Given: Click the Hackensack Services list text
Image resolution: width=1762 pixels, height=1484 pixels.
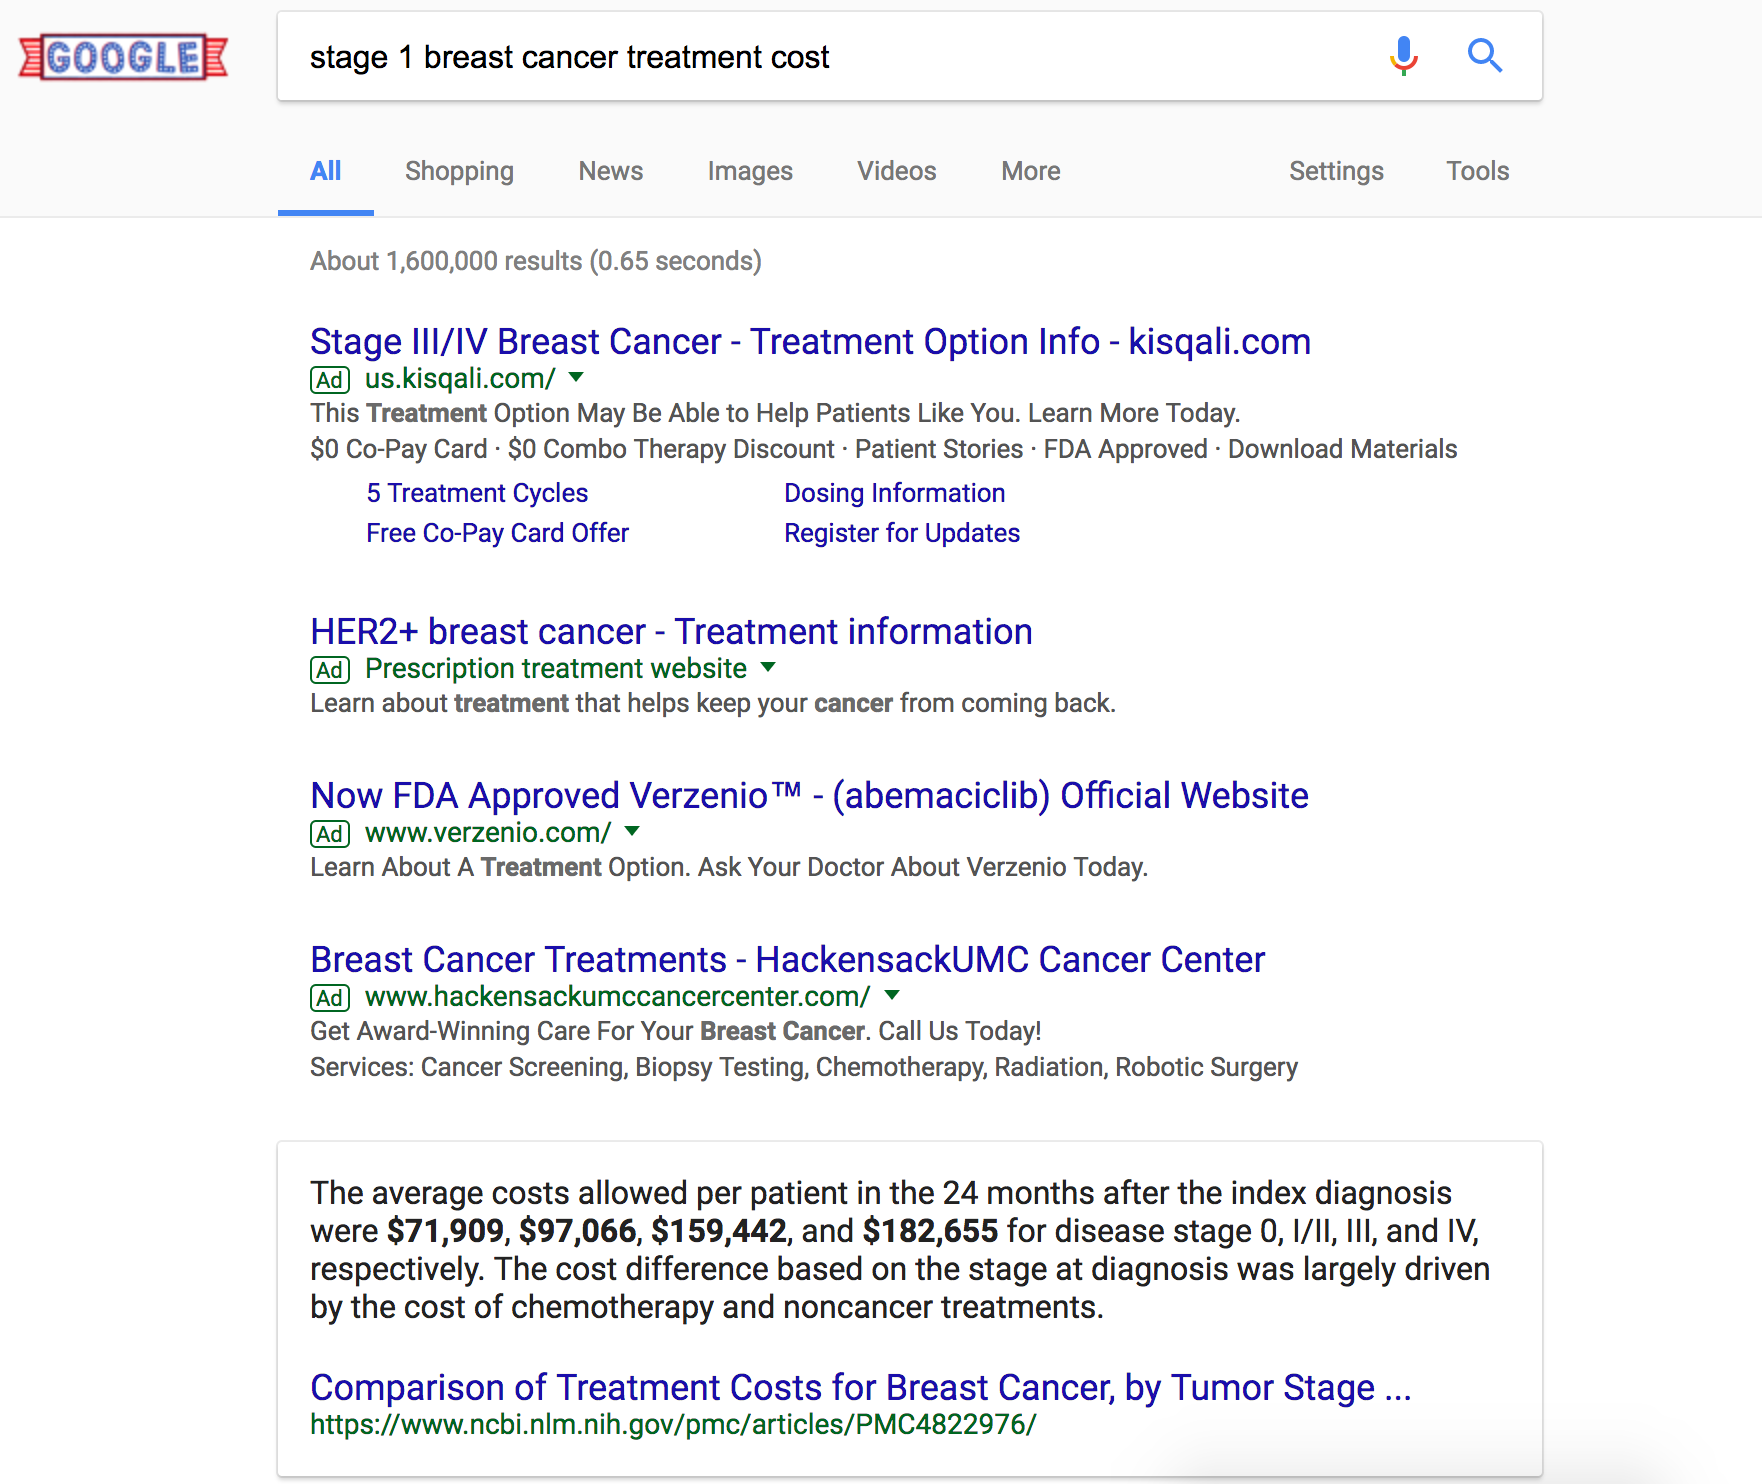Looking at the screenshot, I should pyautogui.click(x=804, y=1067).
